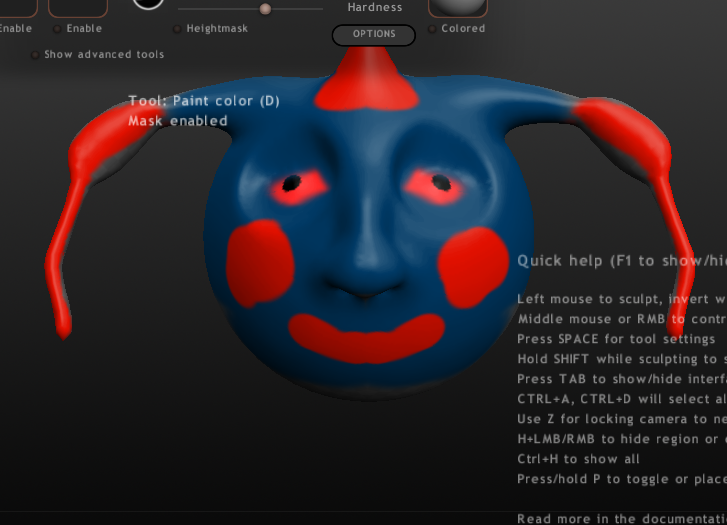Toggle the Enable option nearest Heightmask
727x525 pixels.
(x=57, y=29)
